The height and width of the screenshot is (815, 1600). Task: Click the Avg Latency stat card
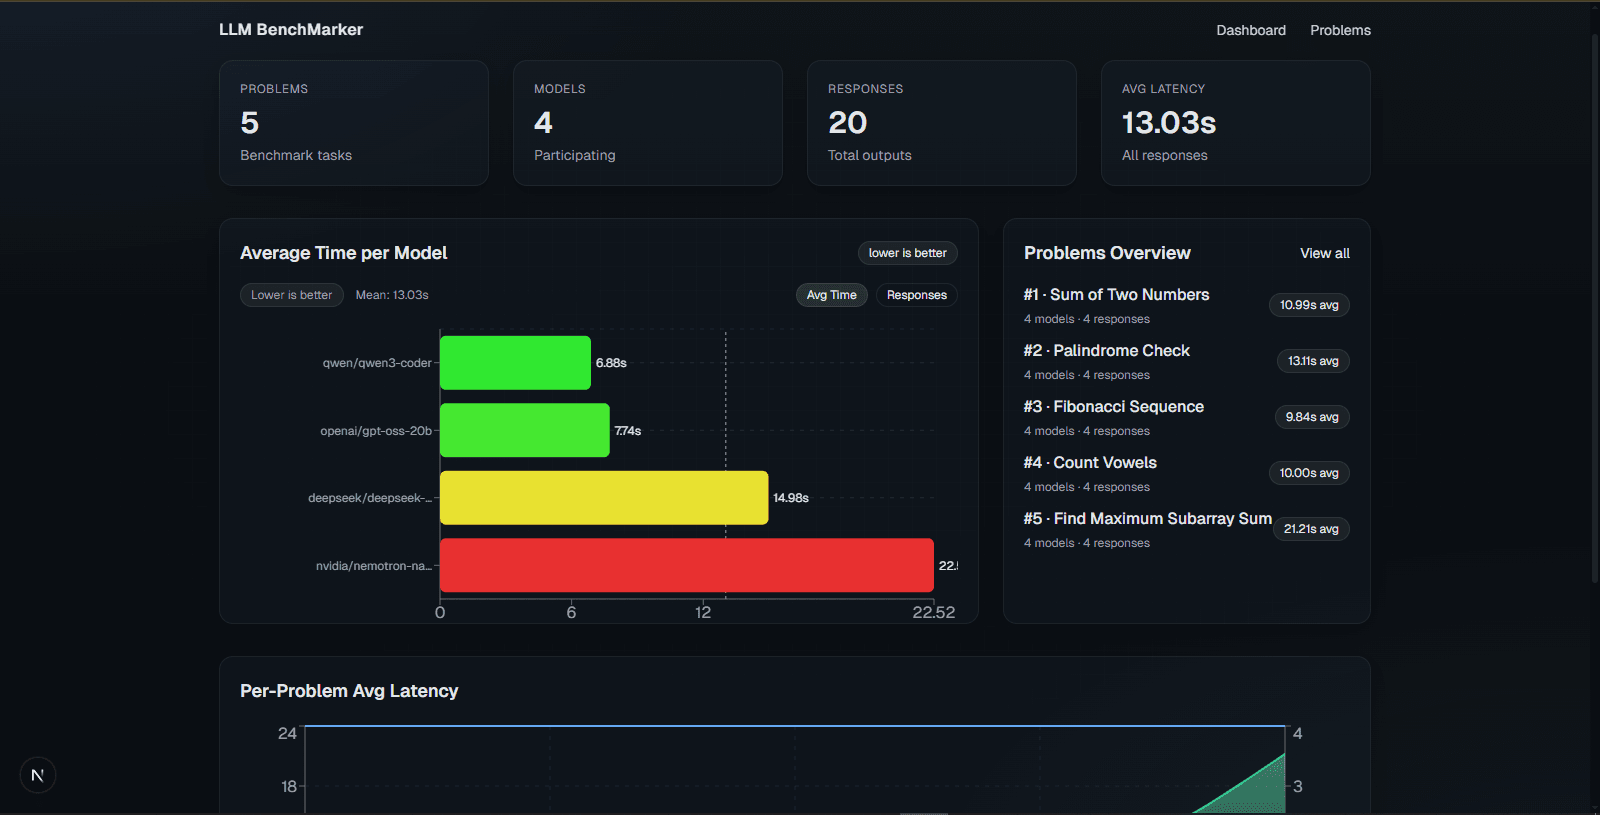pyautogui.click(x=1236, y=123)
